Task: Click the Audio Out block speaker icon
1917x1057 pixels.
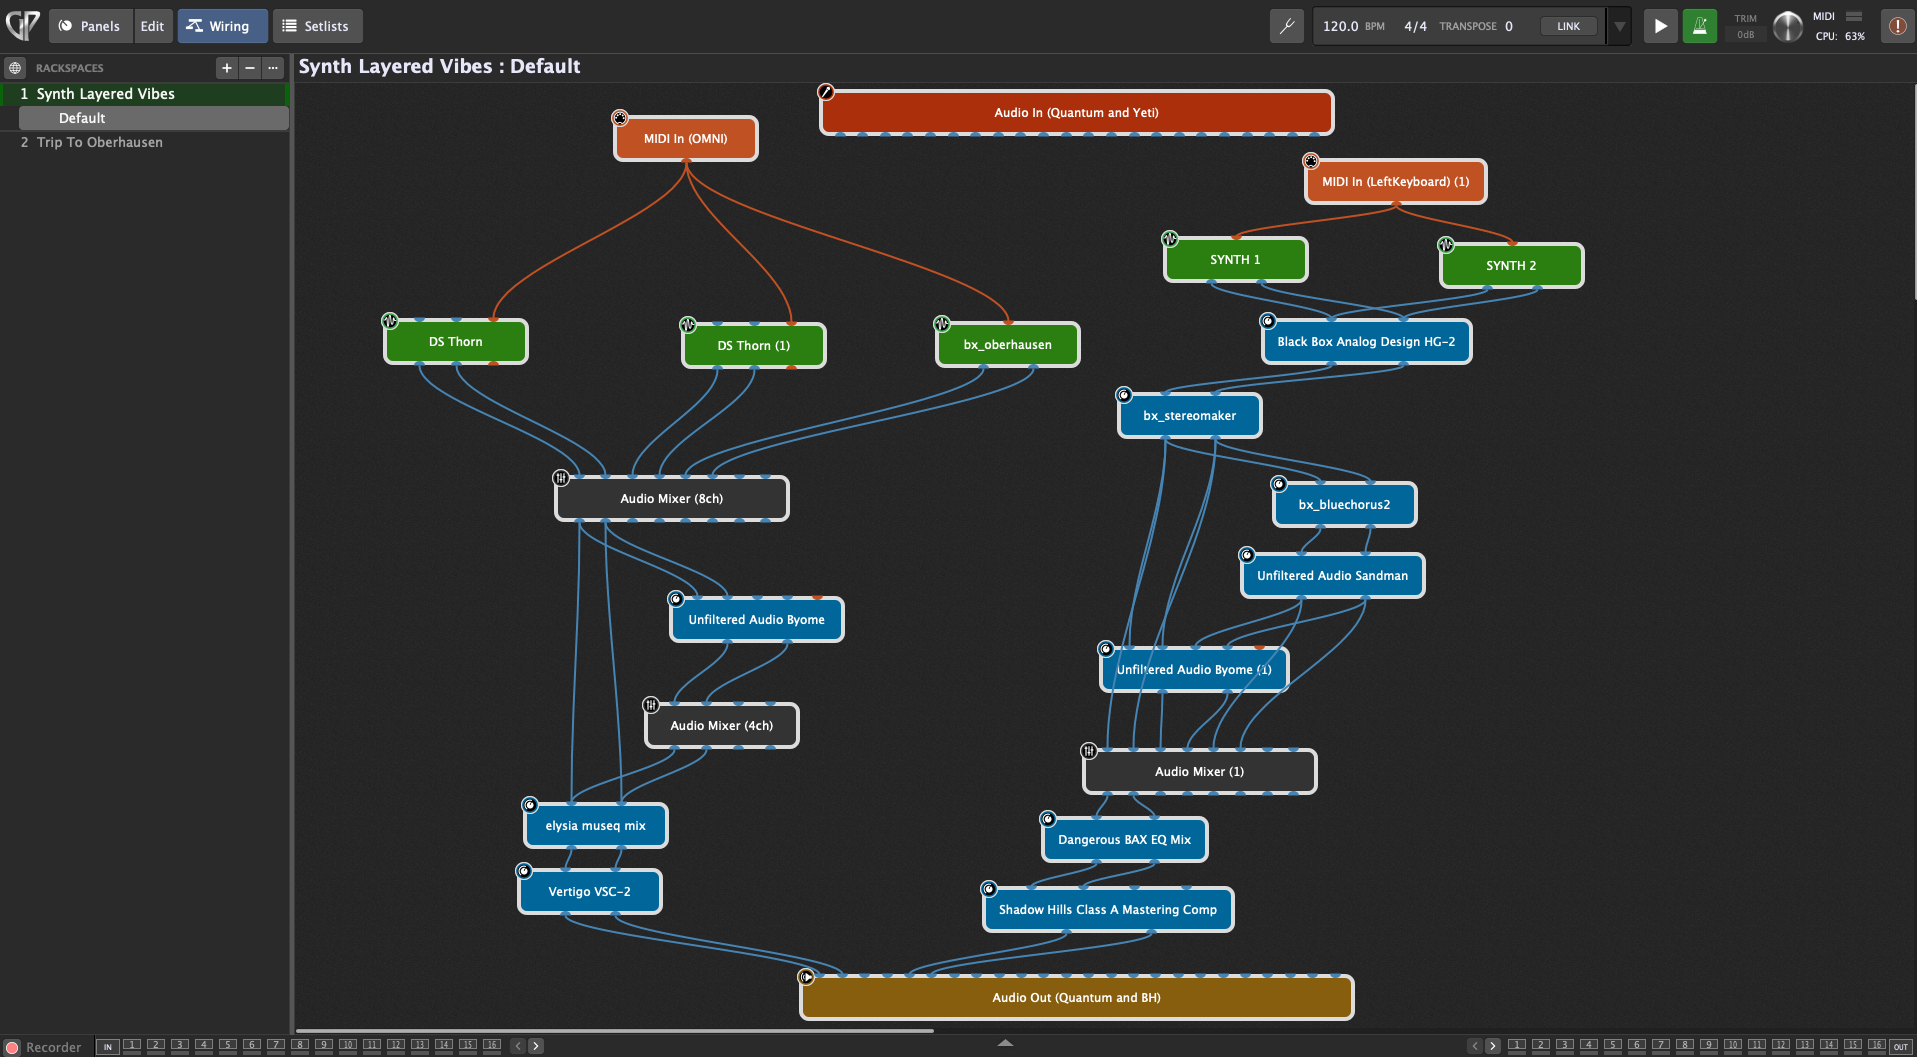Action: [806, 977]
